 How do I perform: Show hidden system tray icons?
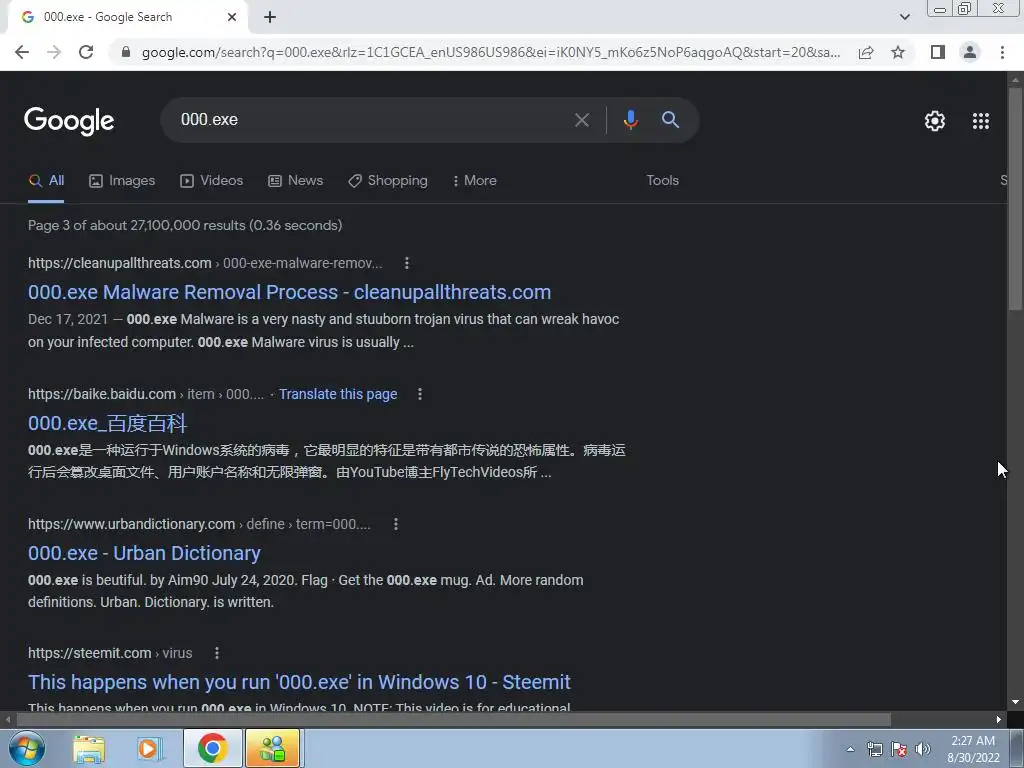(850, 749)
